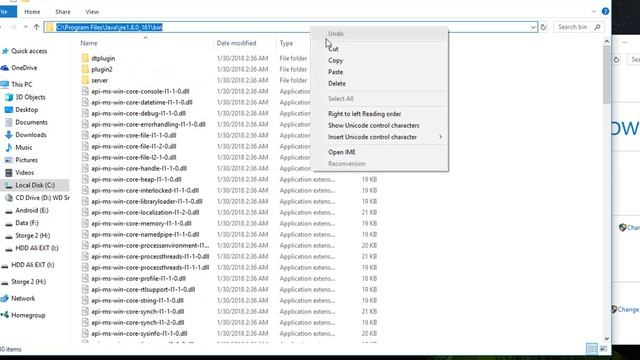Select api-ms-win-core-sysinfo-l1-1-0.dll
The image size is (640, 360).
click(139, 334)
